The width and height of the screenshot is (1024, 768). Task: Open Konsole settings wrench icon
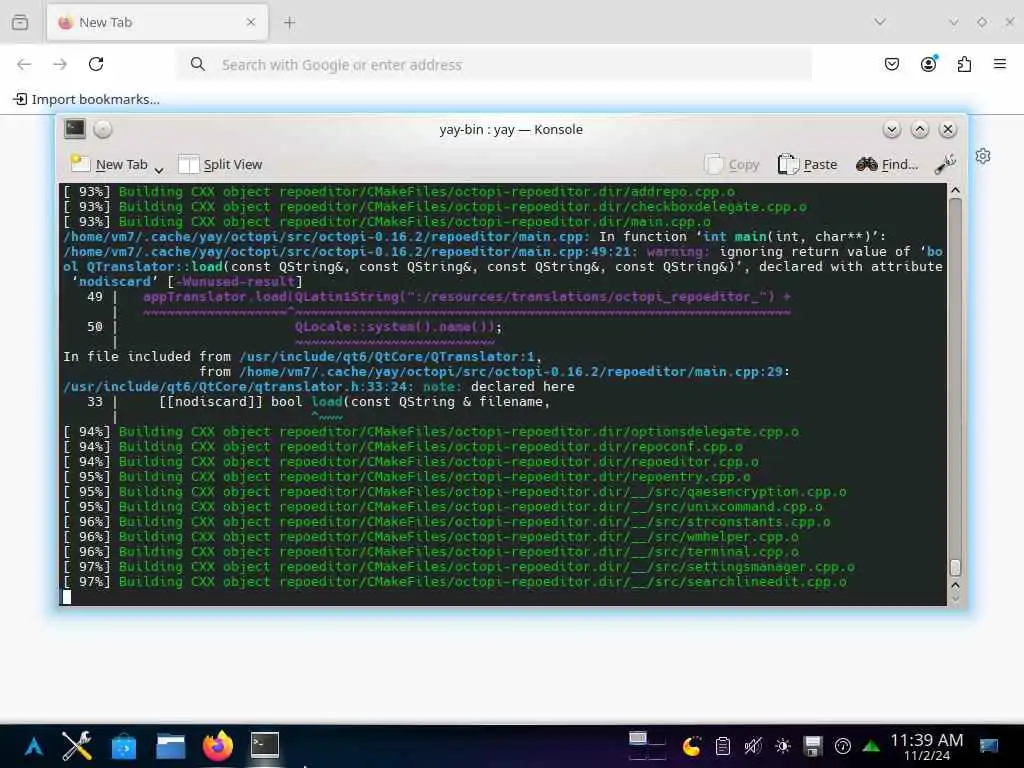tap(945, 164)
